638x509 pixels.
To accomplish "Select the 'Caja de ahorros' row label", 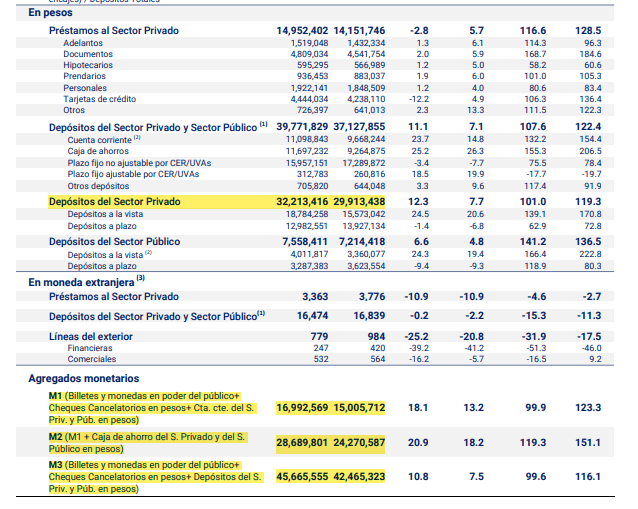I will click(x=98, y=150).
